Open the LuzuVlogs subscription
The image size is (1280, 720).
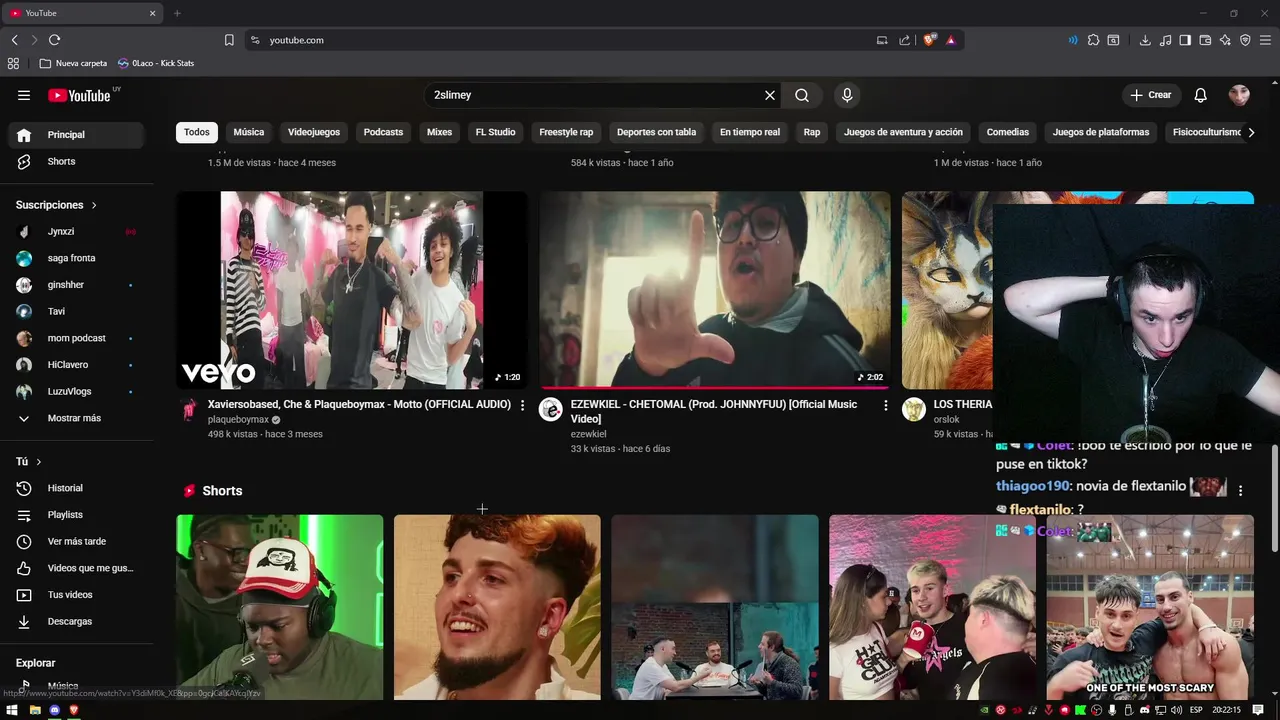pos(76,391)
